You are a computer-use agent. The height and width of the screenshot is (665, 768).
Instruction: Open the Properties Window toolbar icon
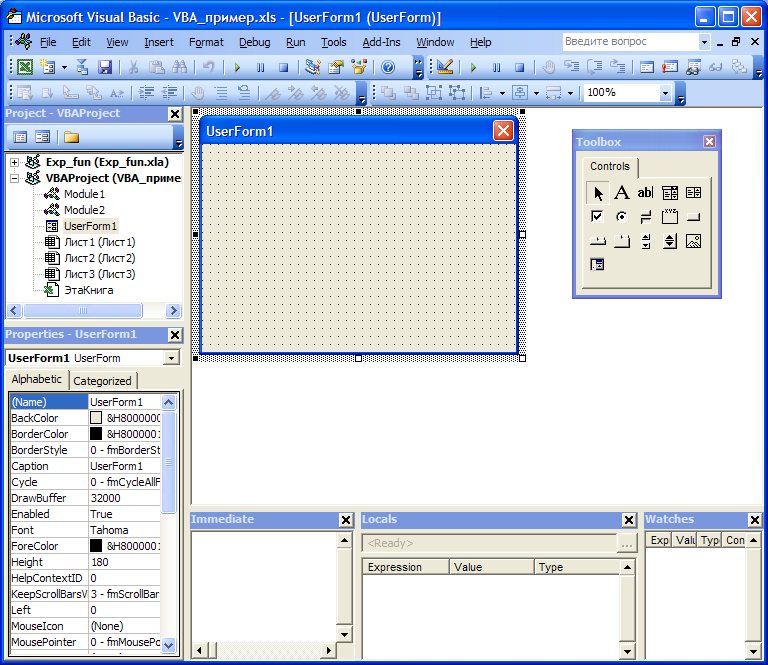click(x=336, y=67)
